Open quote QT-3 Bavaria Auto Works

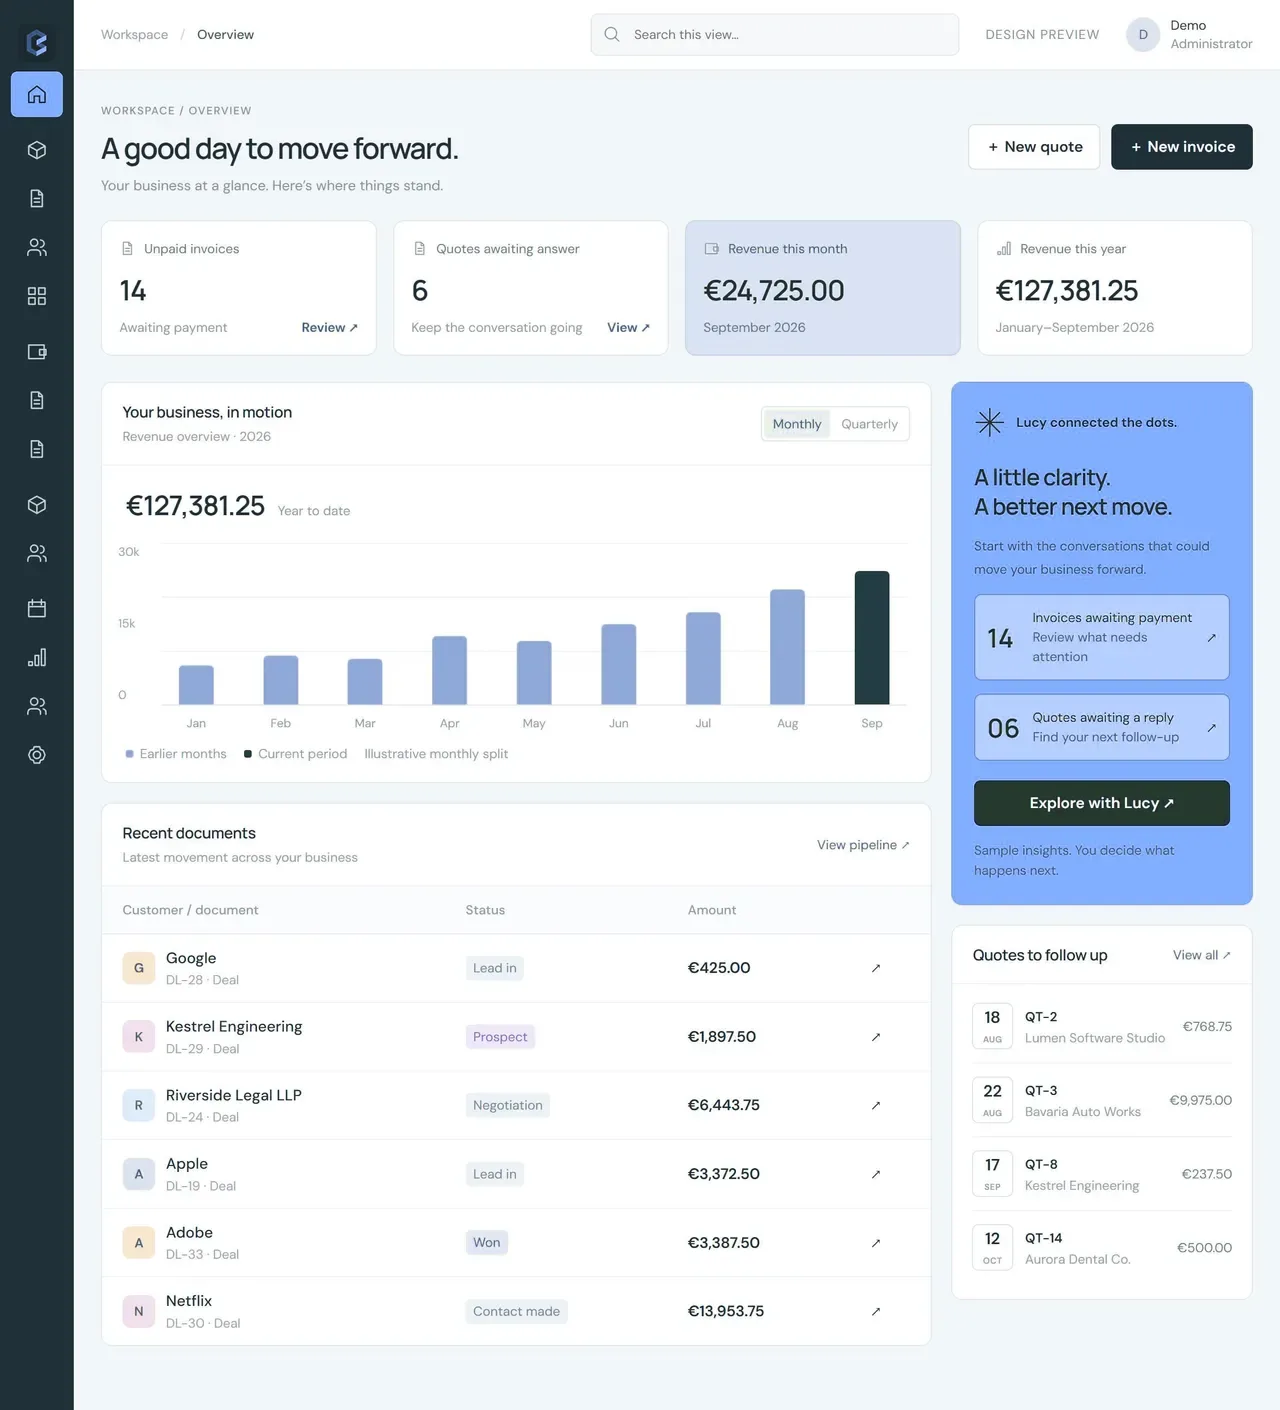tap(1102, 1101)
